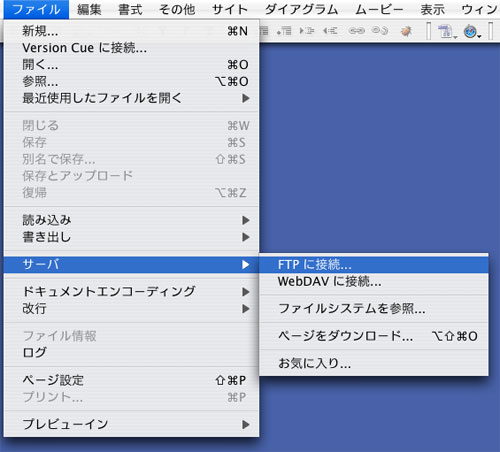Click the お気に入り... submenu item
Viewport: 500px width, 452px height.
374,363
